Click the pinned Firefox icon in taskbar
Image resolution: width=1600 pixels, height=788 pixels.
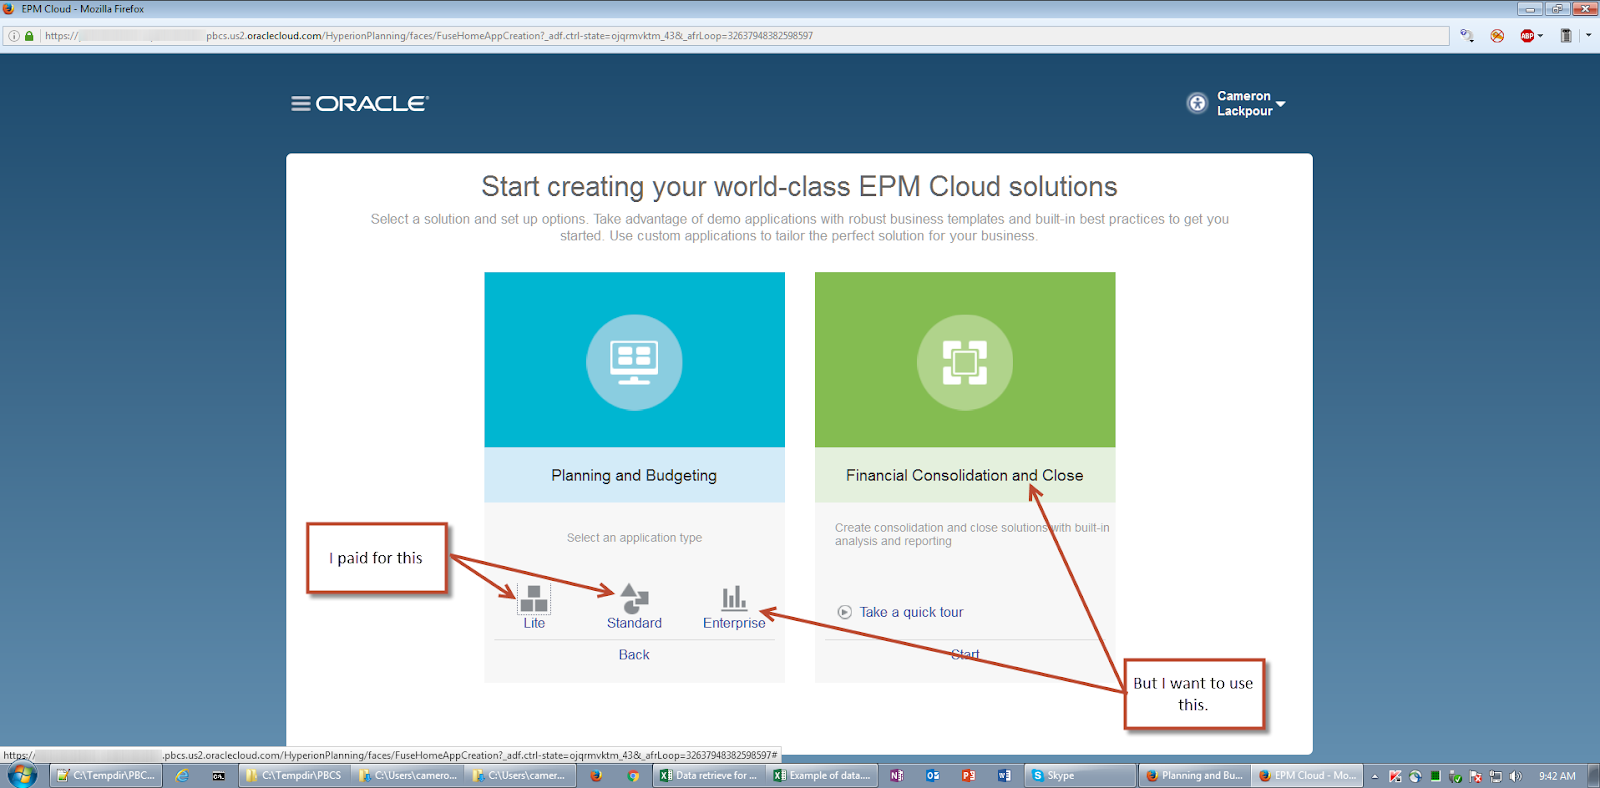point(596,775)
